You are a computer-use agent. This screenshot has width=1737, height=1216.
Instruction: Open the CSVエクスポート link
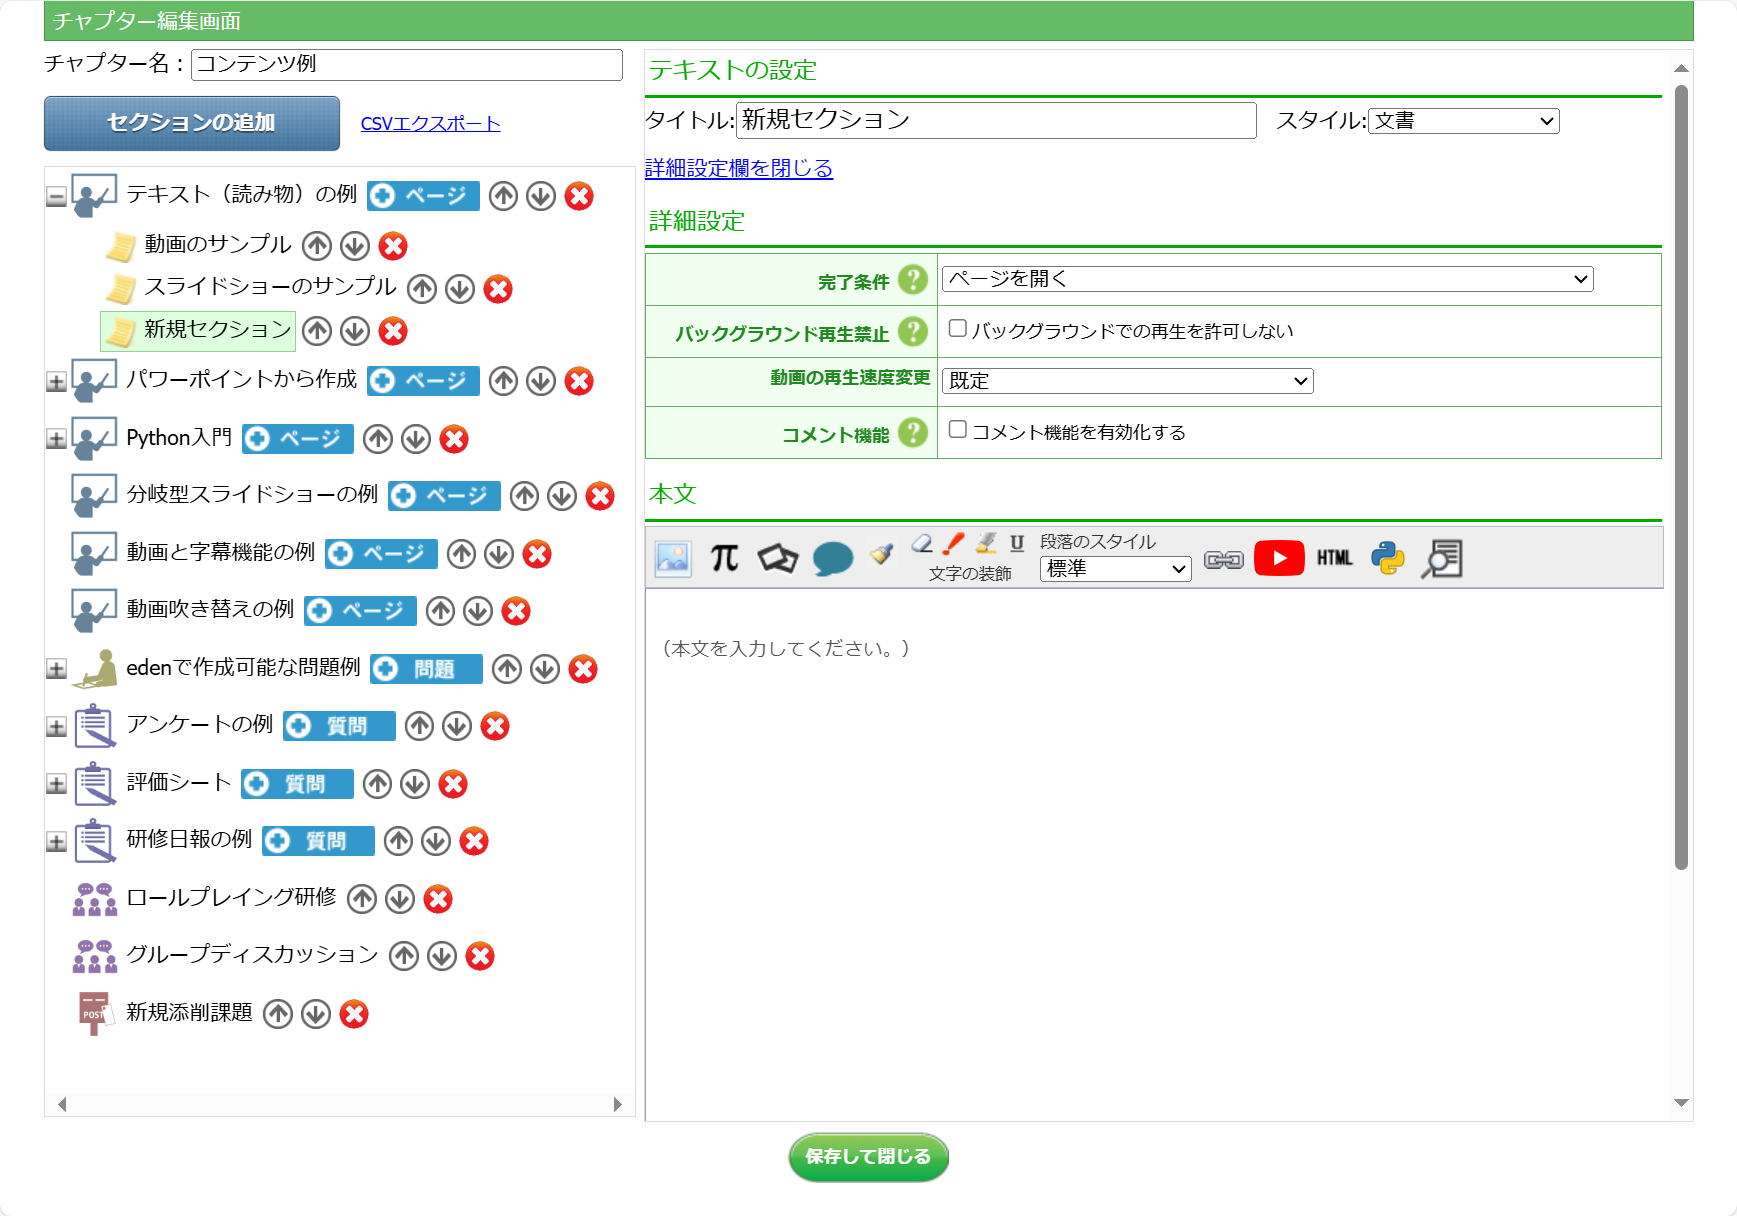click(430, 124)
